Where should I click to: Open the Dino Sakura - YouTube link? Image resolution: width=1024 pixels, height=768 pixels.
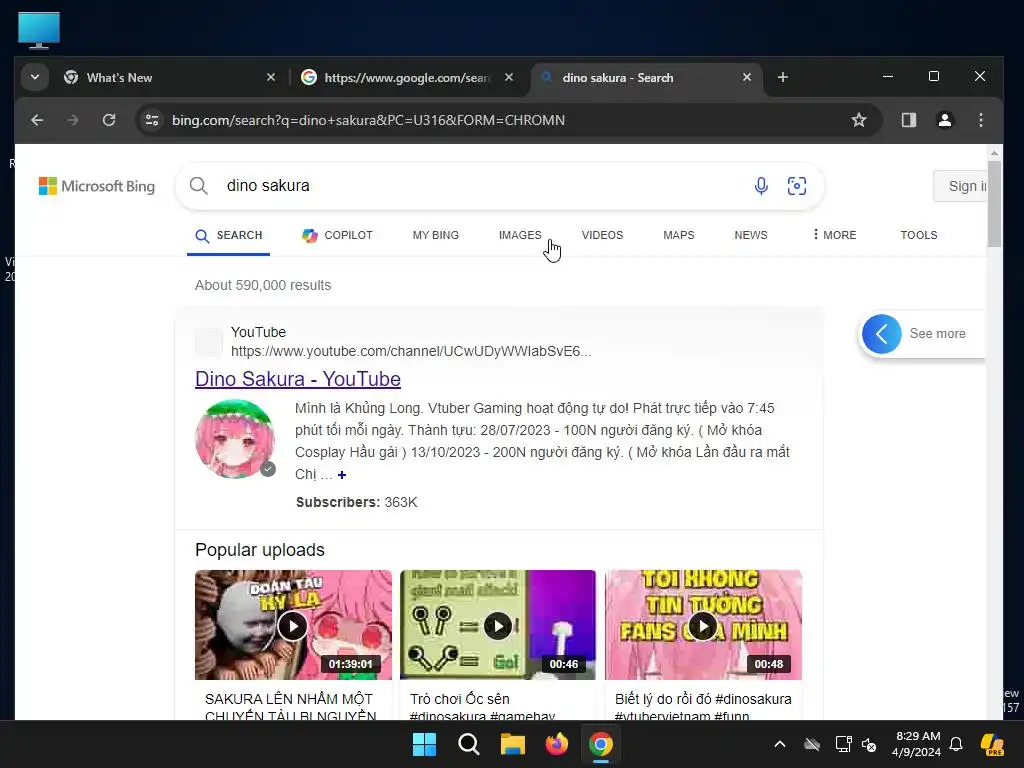[298, 379]
